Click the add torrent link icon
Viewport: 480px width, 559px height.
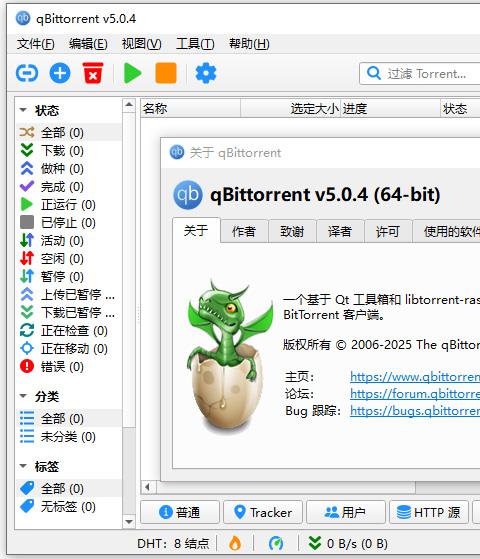(x=27, y=73)
